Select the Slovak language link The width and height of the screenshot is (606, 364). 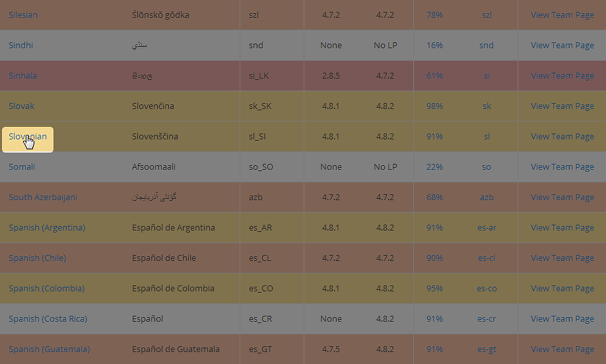click(21, 106)
